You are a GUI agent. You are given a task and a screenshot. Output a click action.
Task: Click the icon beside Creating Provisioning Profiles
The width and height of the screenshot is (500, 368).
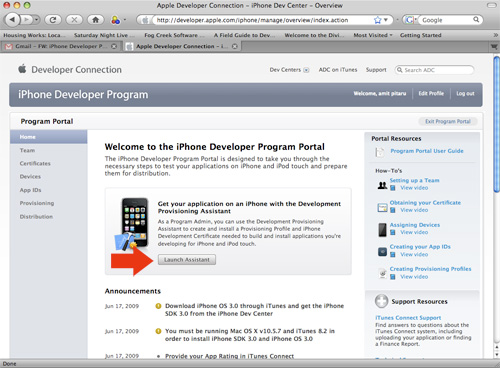click(x=383, y=274)
